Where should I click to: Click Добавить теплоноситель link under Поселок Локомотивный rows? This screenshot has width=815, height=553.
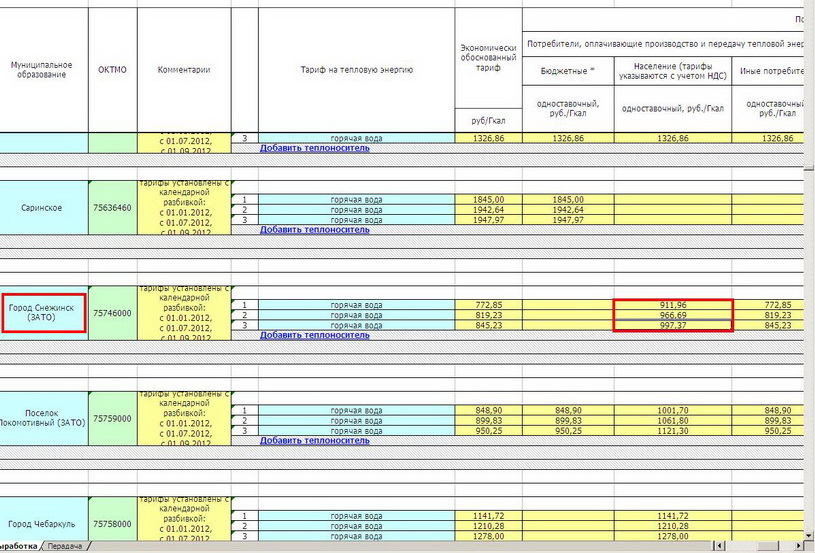tap(314, 440)
